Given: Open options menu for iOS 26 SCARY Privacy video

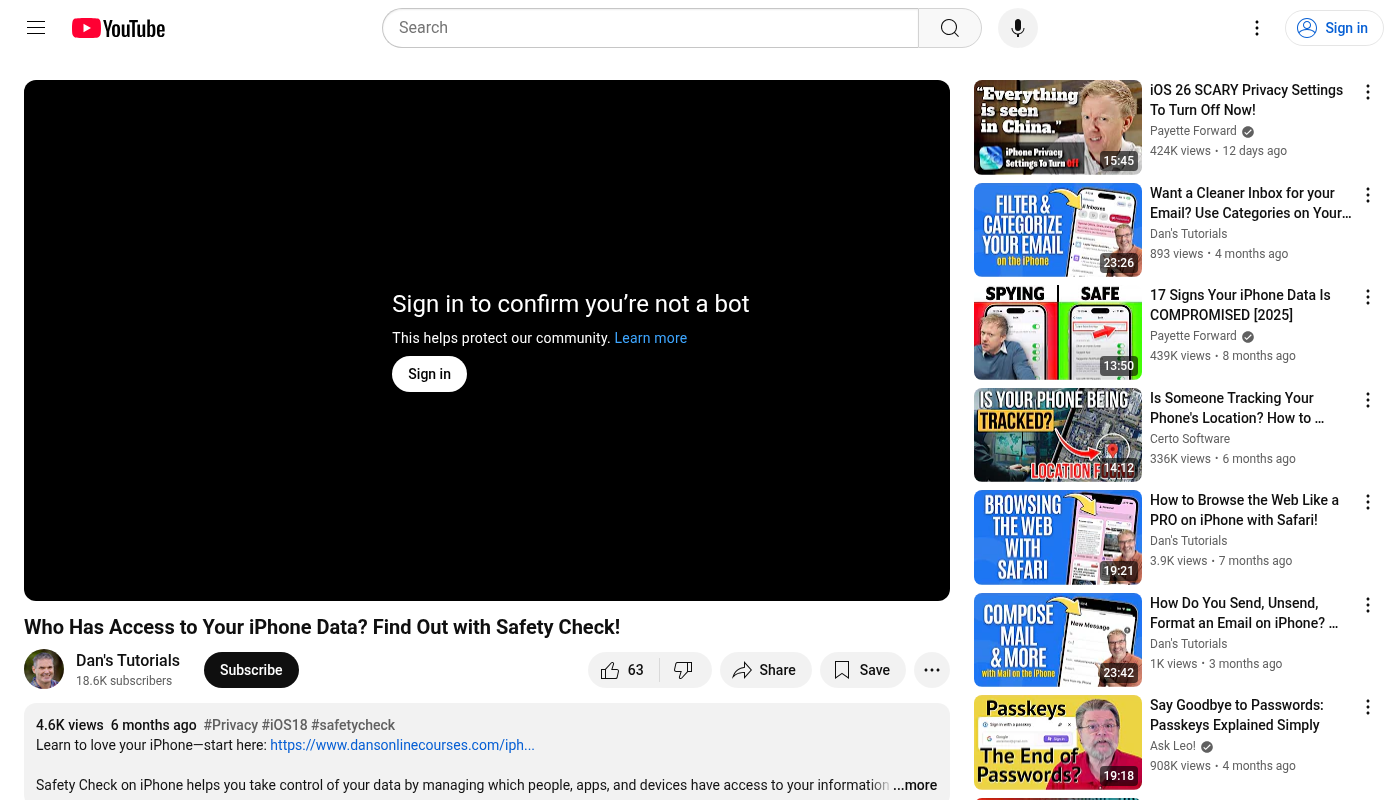Looking at the screenshot, I should 1367,92.
